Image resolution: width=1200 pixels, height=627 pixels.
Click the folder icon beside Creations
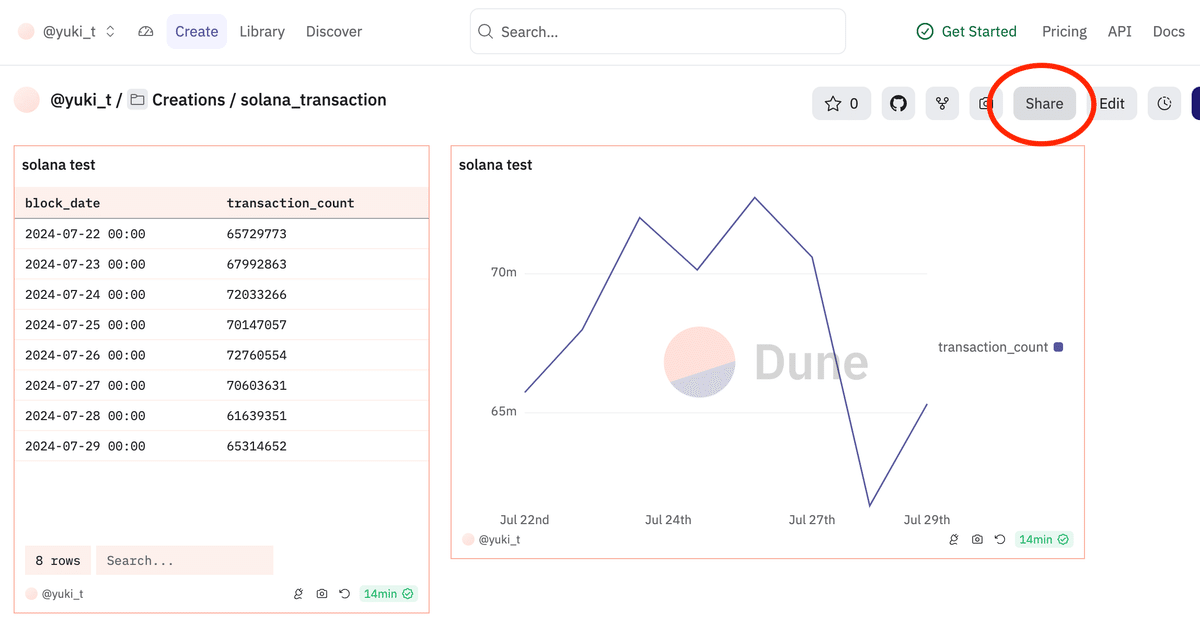point(138,100)
